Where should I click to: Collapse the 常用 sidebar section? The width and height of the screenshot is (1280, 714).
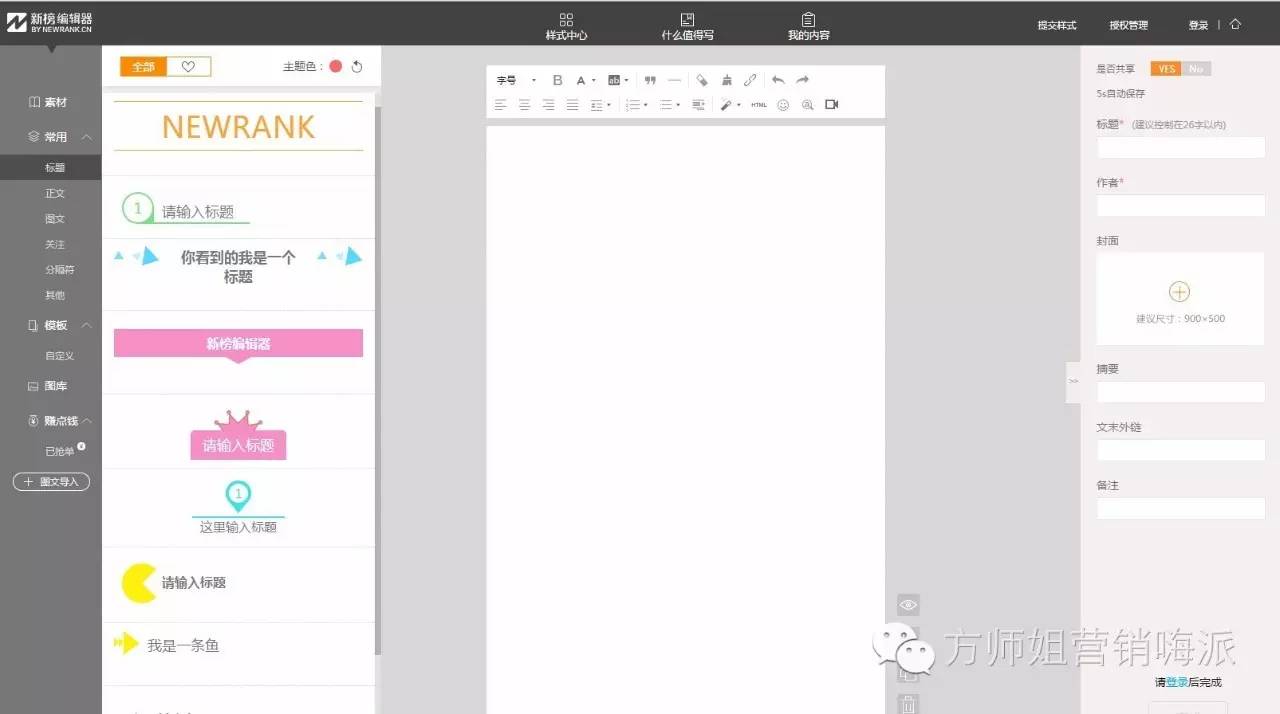(87, 137)
